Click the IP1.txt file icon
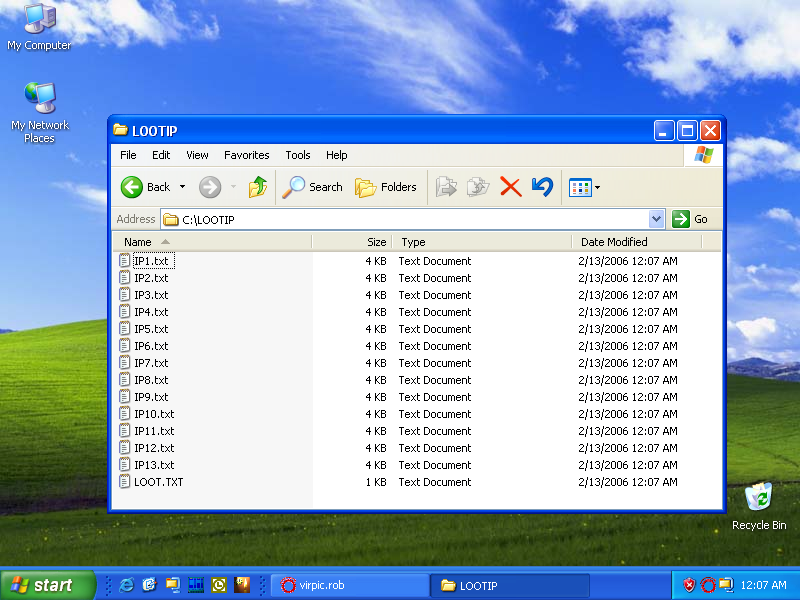Image resolution: width=800 pixels, height=600 pixels. tap(124, 261)
